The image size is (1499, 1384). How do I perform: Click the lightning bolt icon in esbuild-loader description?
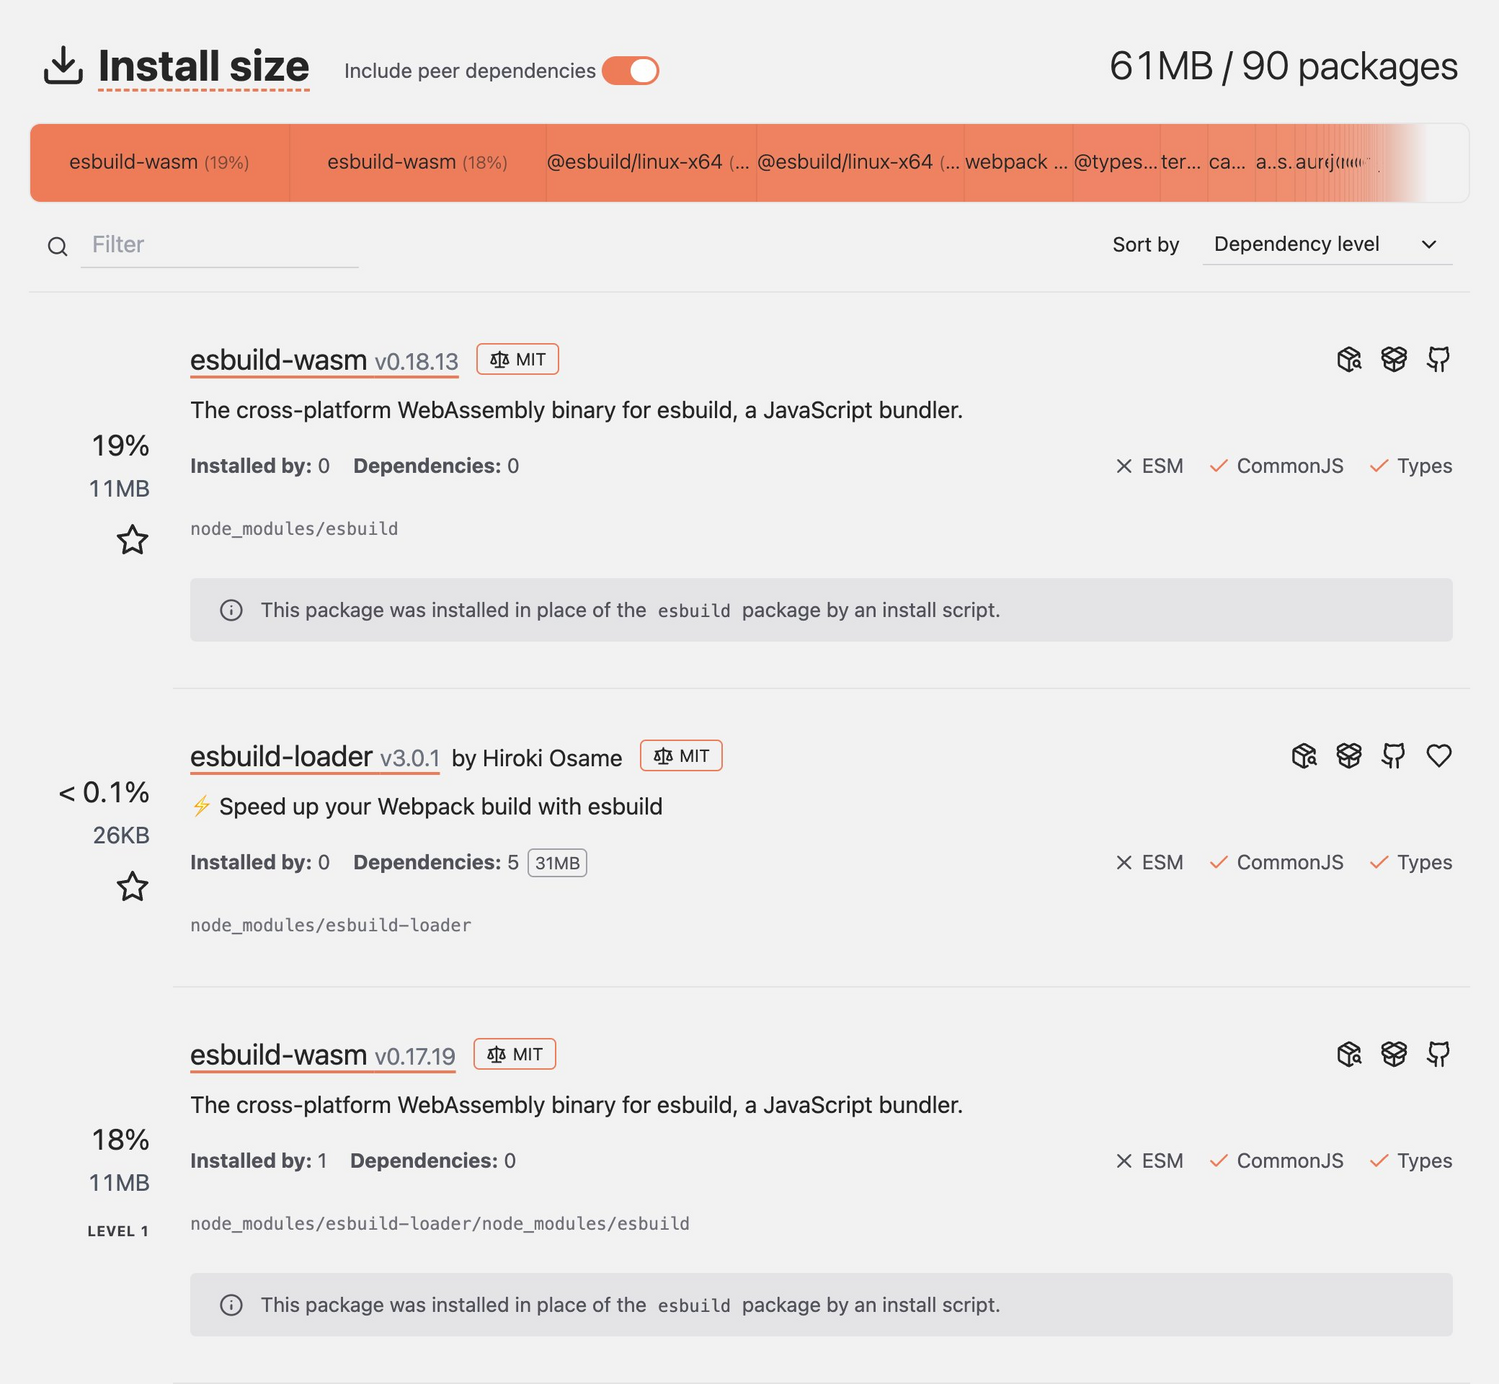click(x=201, y=806)
